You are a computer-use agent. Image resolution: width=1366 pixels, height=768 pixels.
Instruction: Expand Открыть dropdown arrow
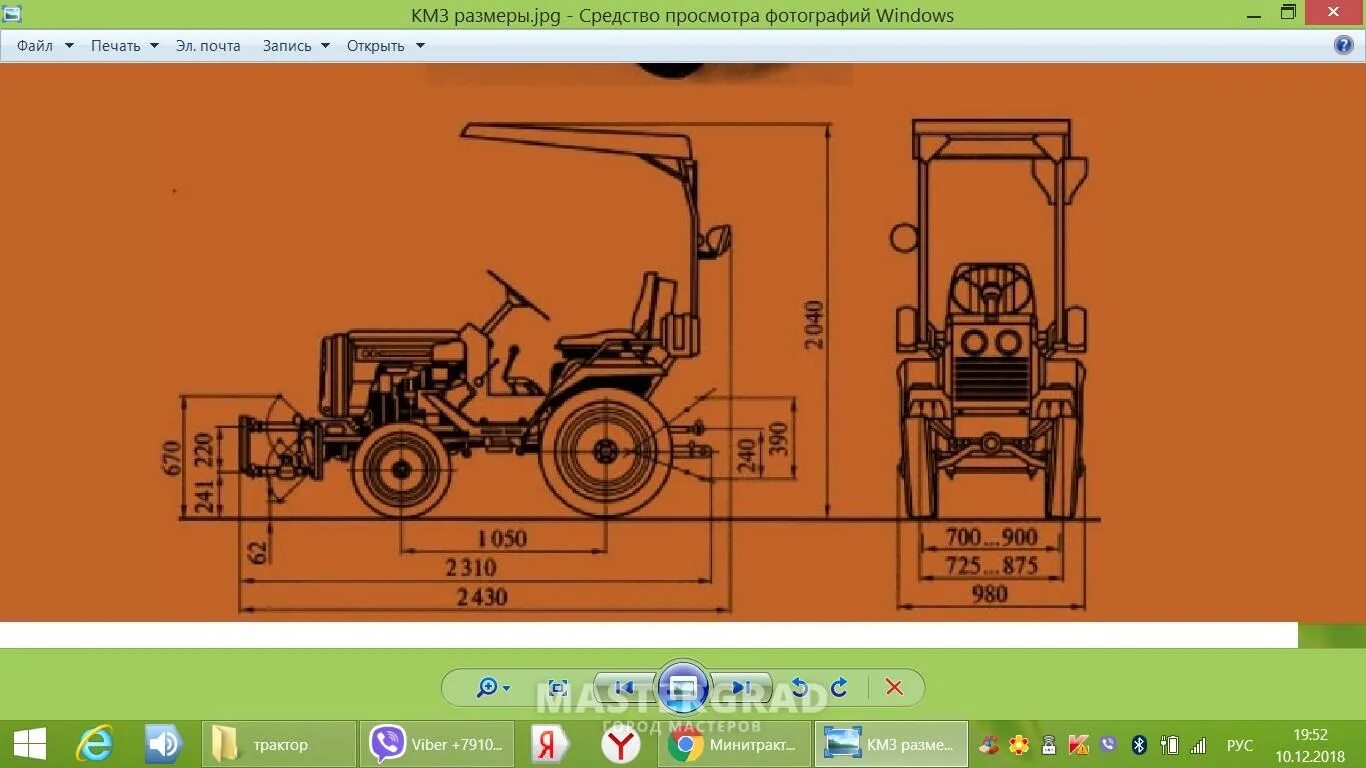coord(420,46)
